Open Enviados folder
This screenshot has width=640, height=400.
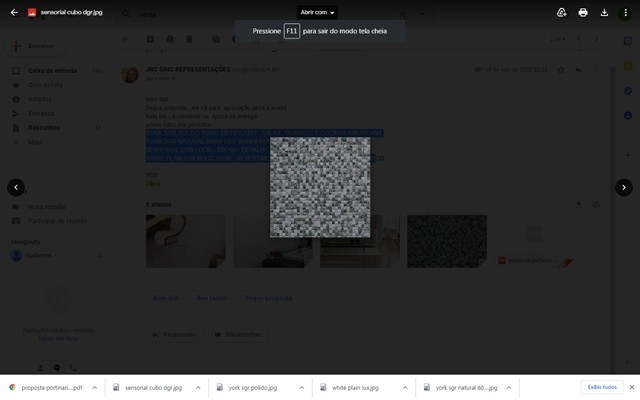pos(41,113)
